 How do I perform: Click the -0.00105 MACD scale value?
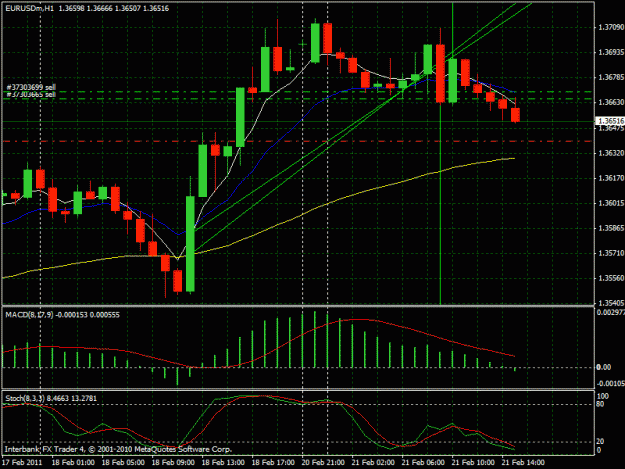[x=610, y=383]
